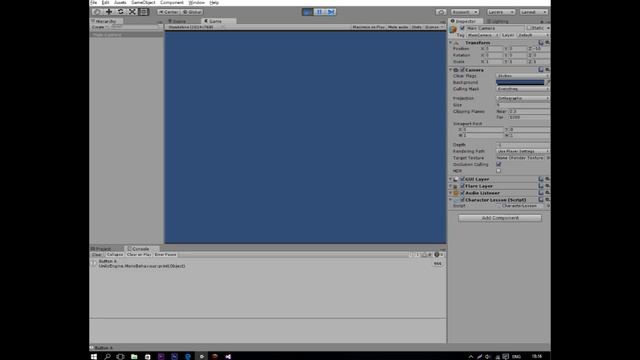Open the Projection dropdown
The width and height of the screenshot is (640, 360).
[523, 98]
